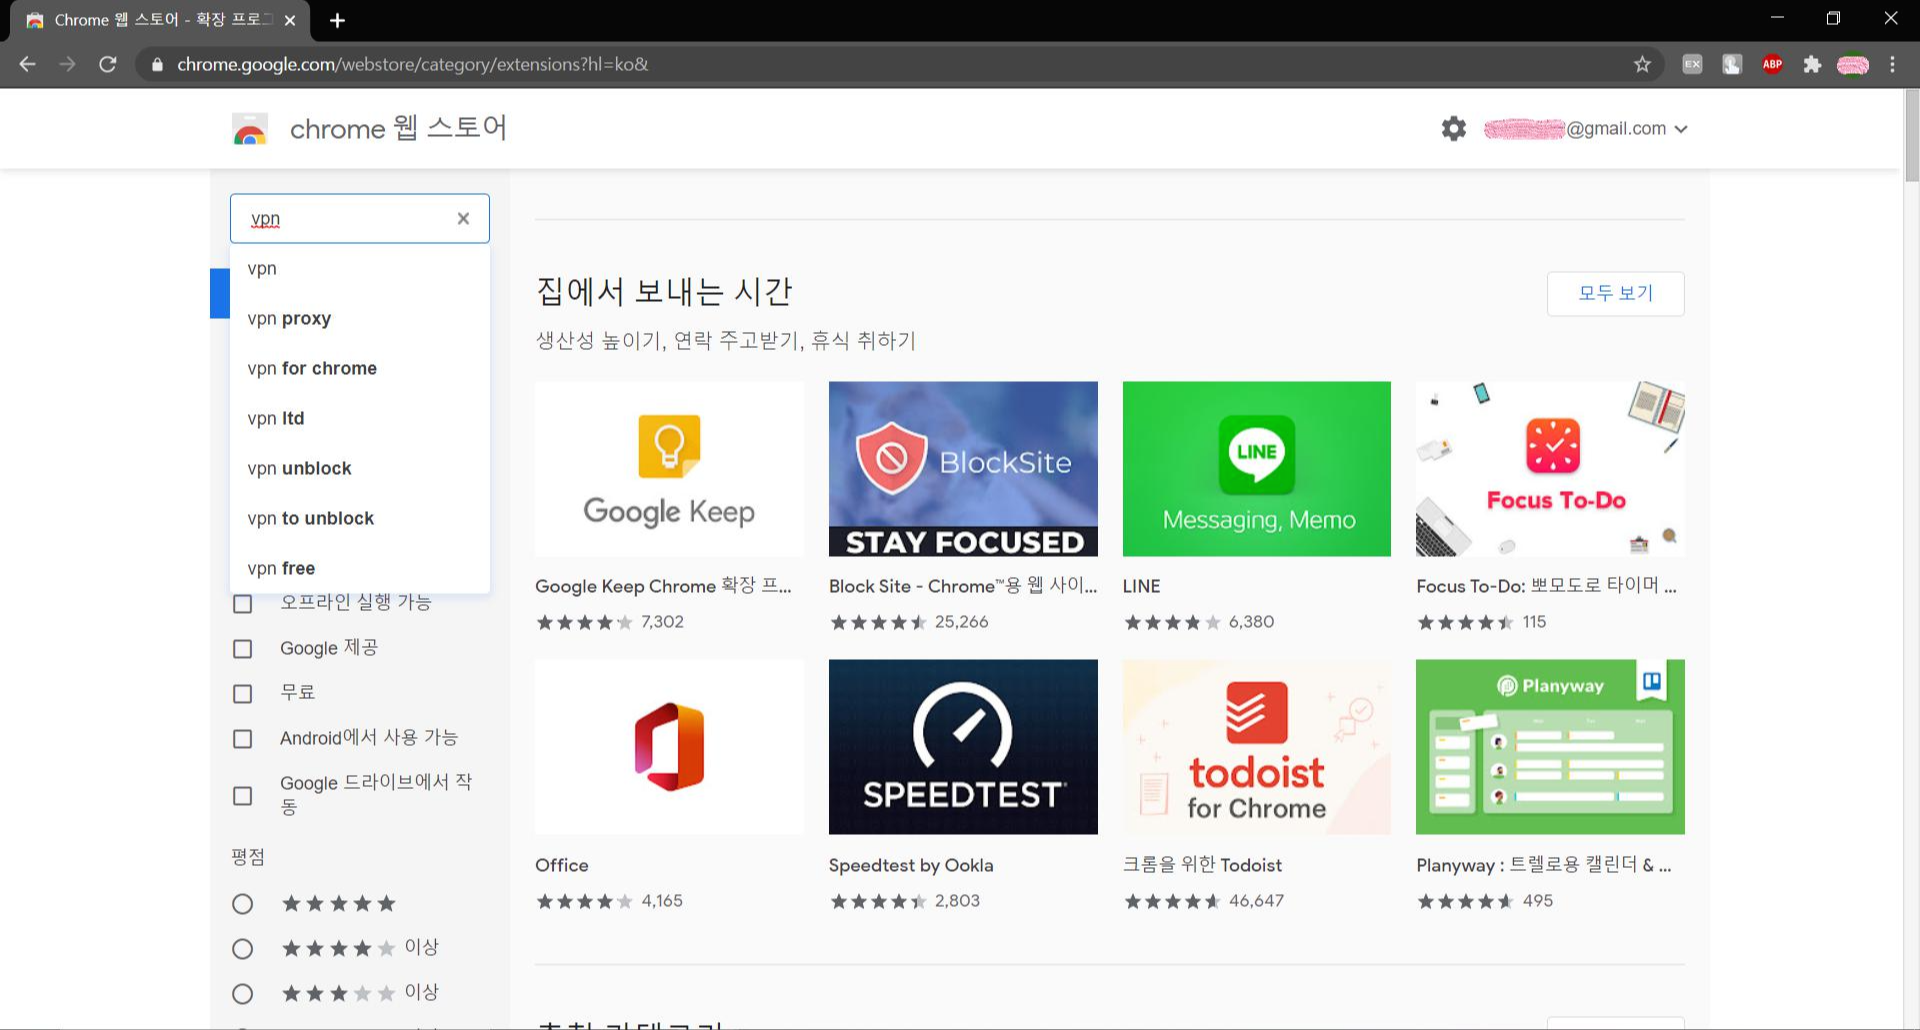This screenshot has height=1030, width=1920.
Task: Open the LINE title link
Action: point(1141,586)
